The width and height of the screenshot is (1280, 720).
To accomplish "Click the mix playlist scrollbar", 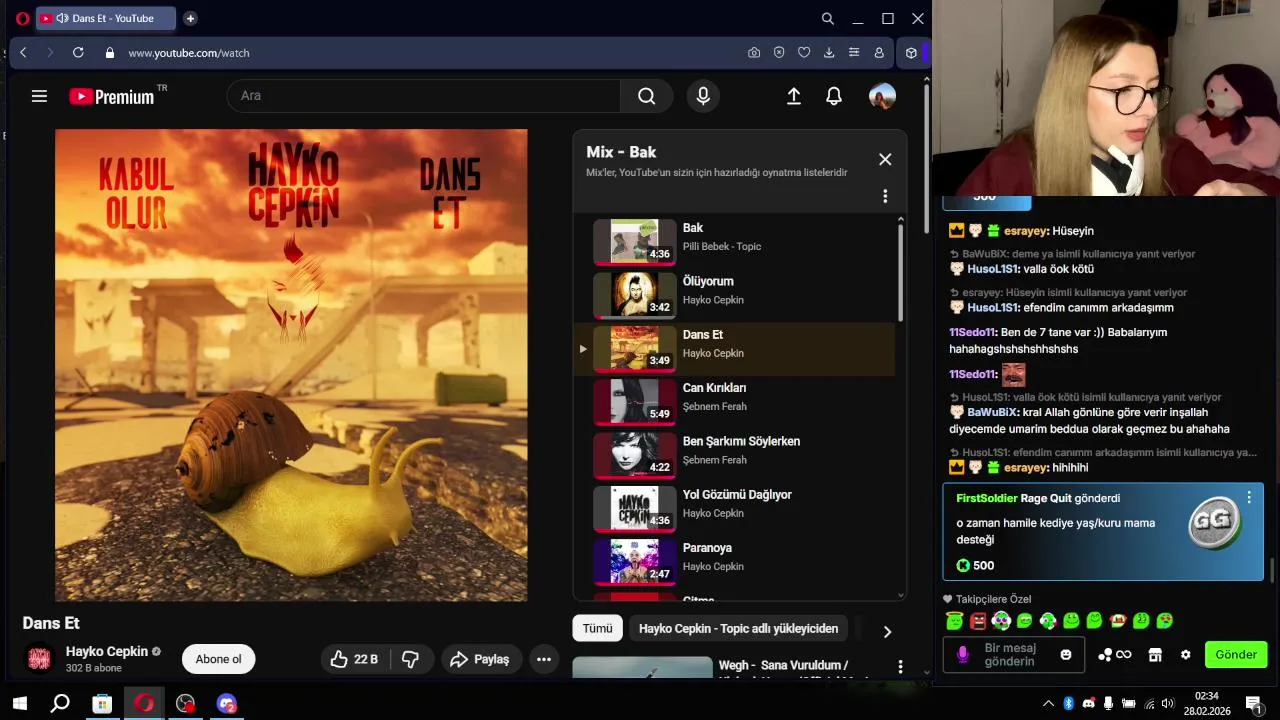I will [x=901, y=271].
